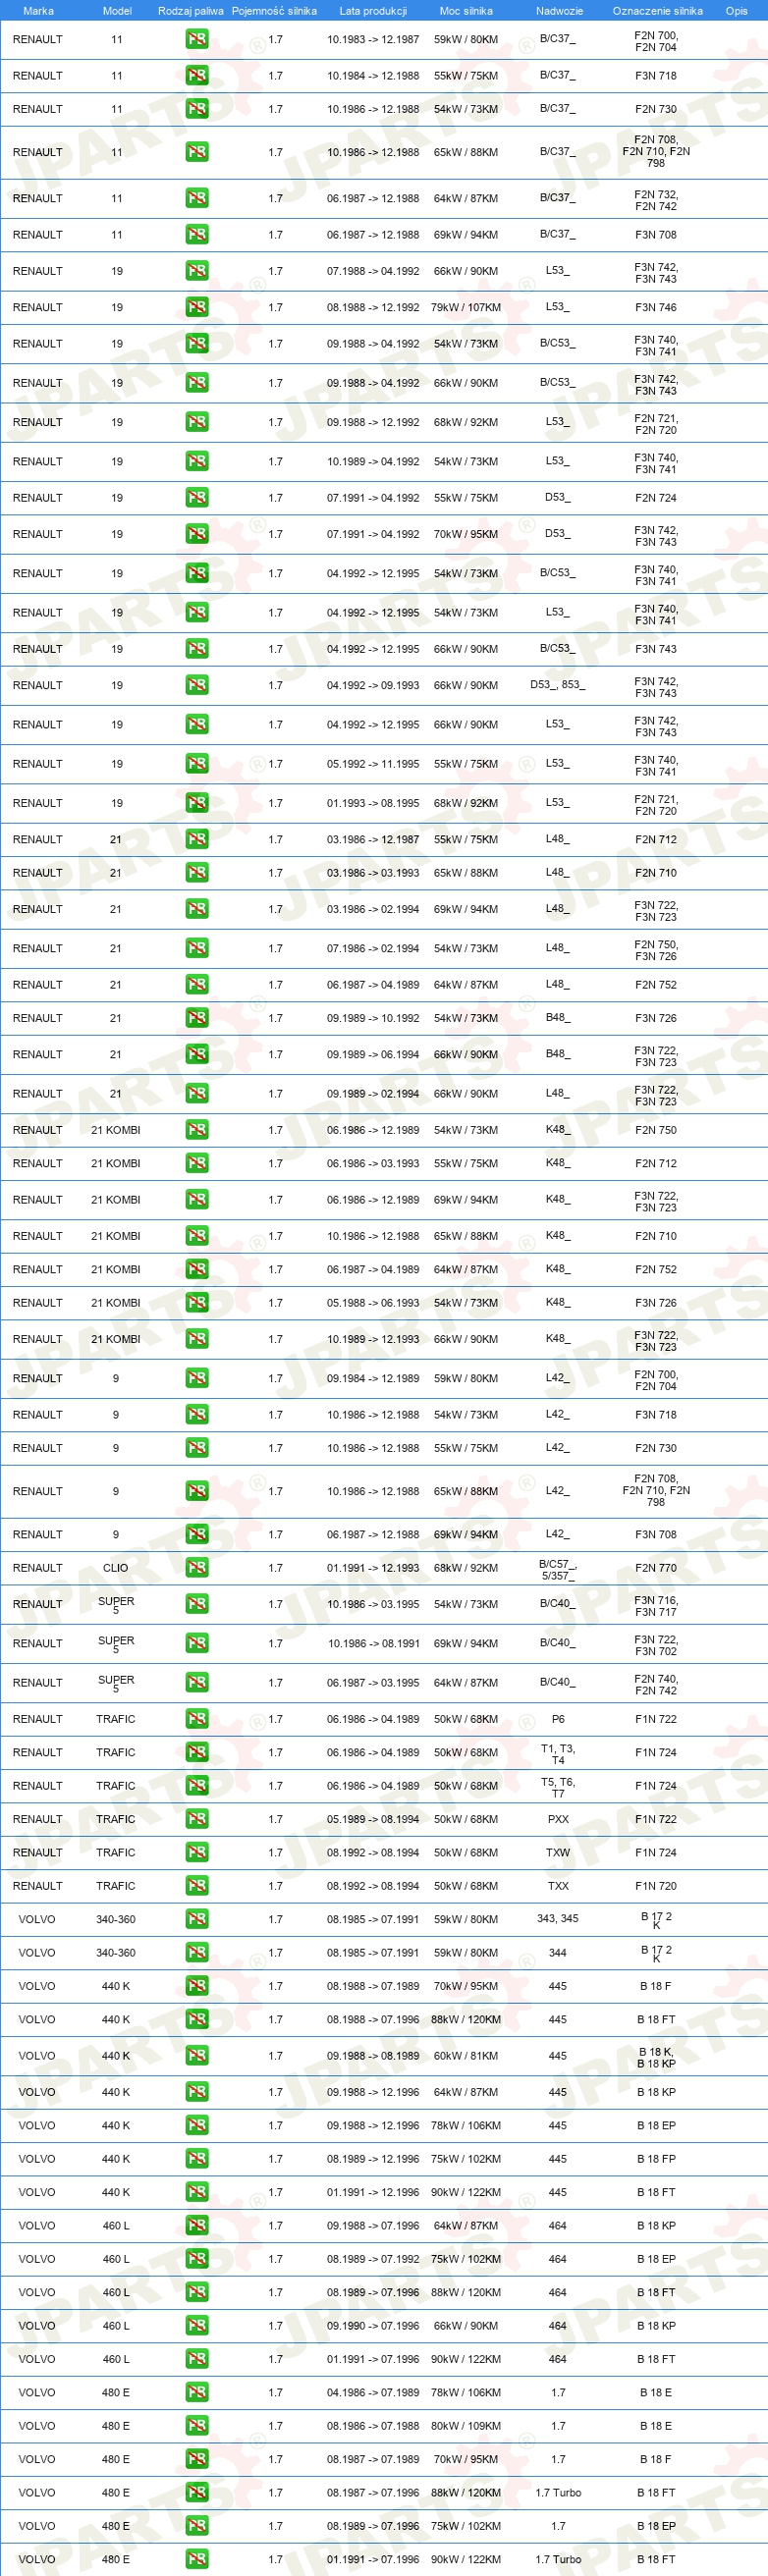This screenshot has width=768, height=2576.
Task: Select the CLIO model cell
Action: 116,1567
